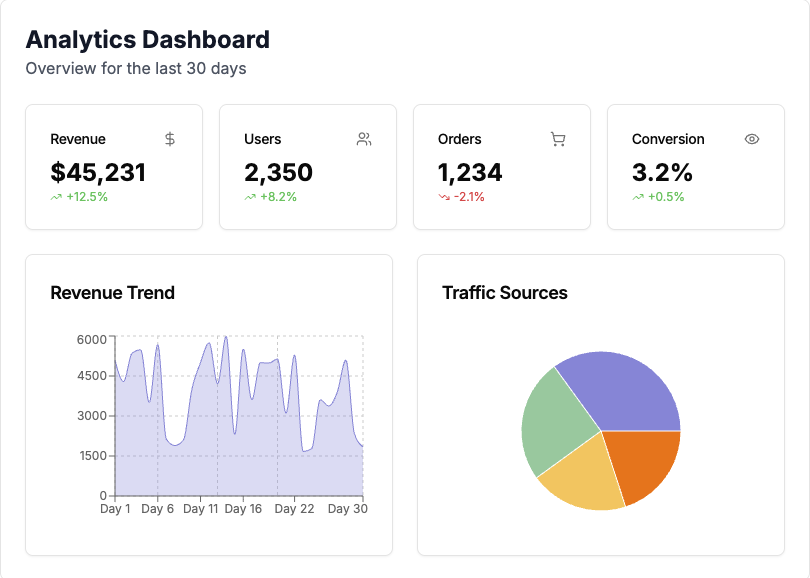Image resolution: width=810 pixels, height=578 pixels.
Task: Click the Revenue Trend chart title
Action: pos(112,293)
